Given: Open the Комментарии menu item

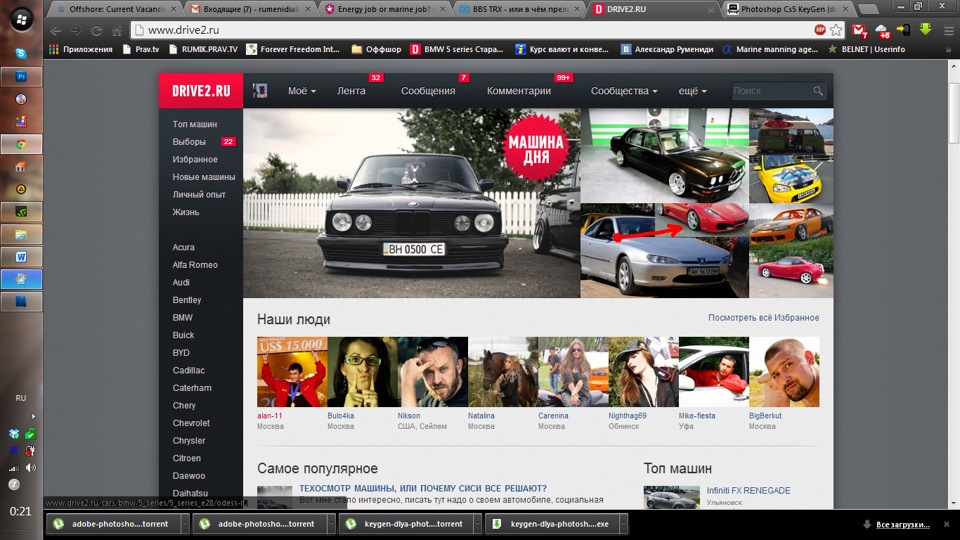Looking at the screenshot, I should click(x=519, y=91).
